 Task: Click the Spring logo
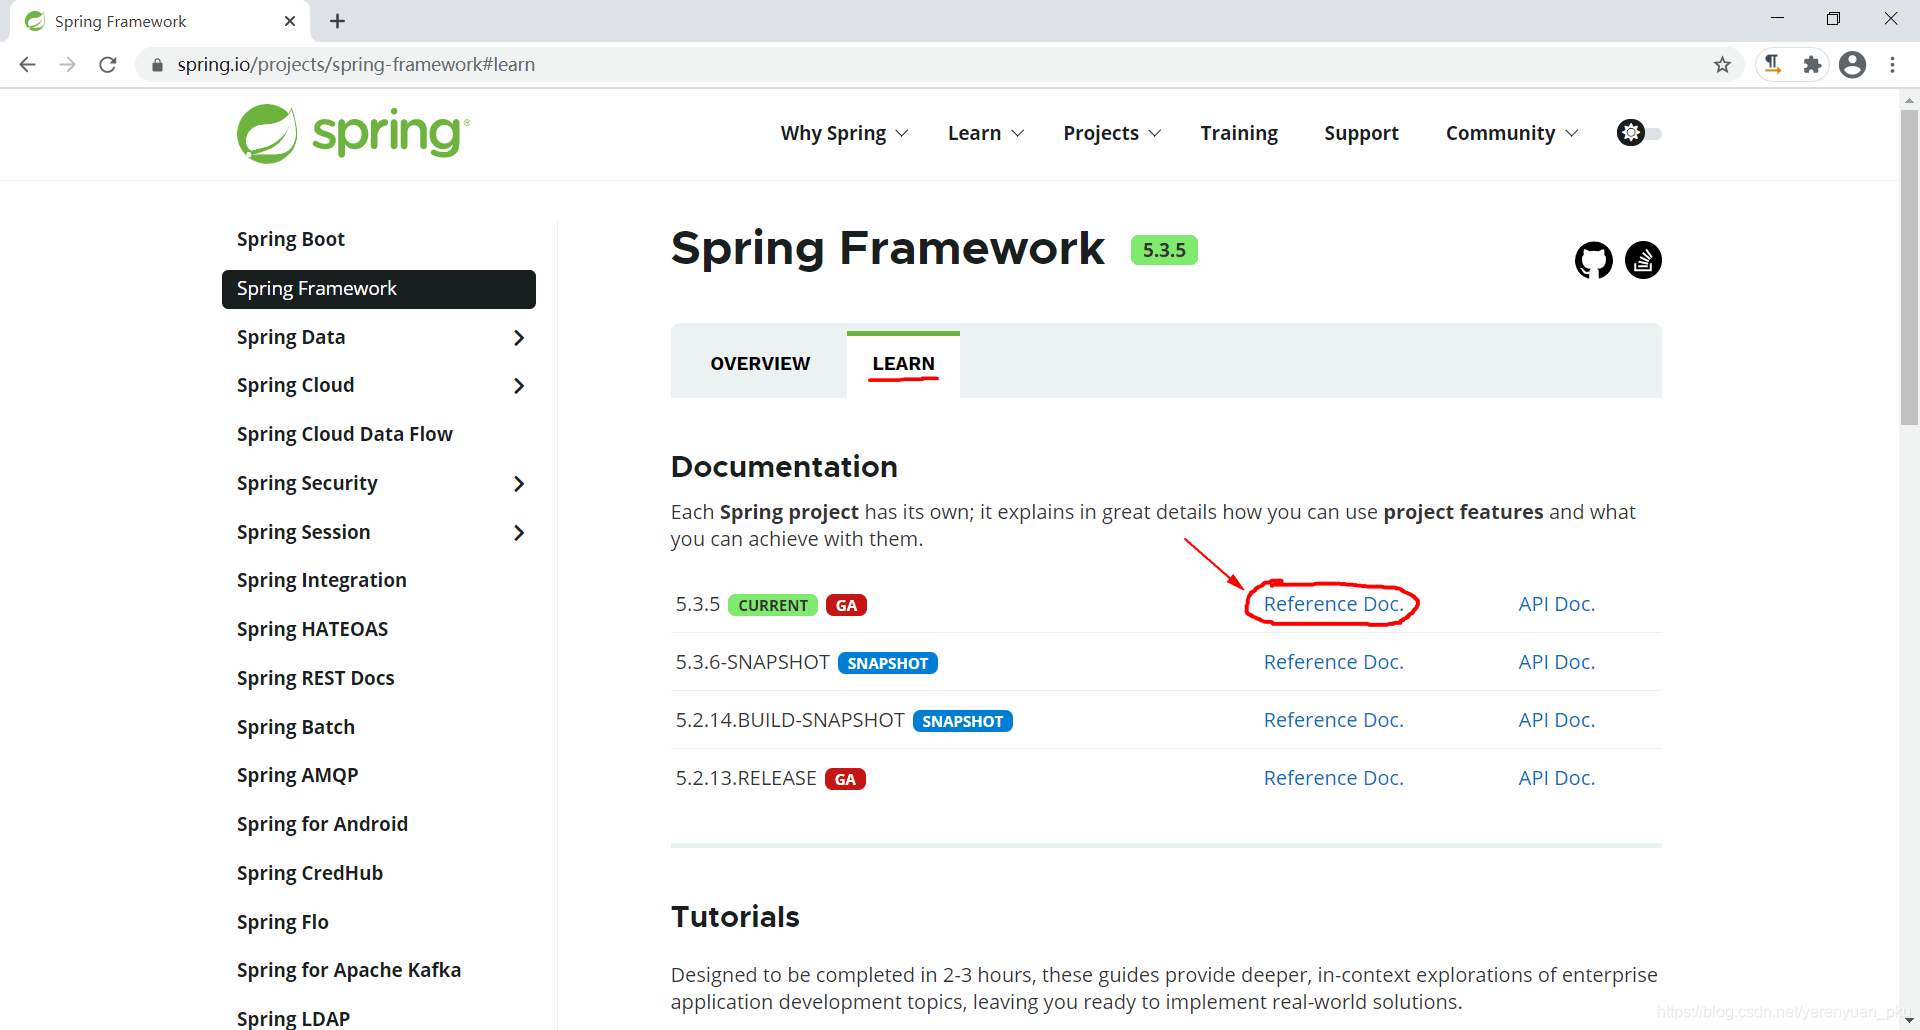pyautogui.click(x=353, y=133)
